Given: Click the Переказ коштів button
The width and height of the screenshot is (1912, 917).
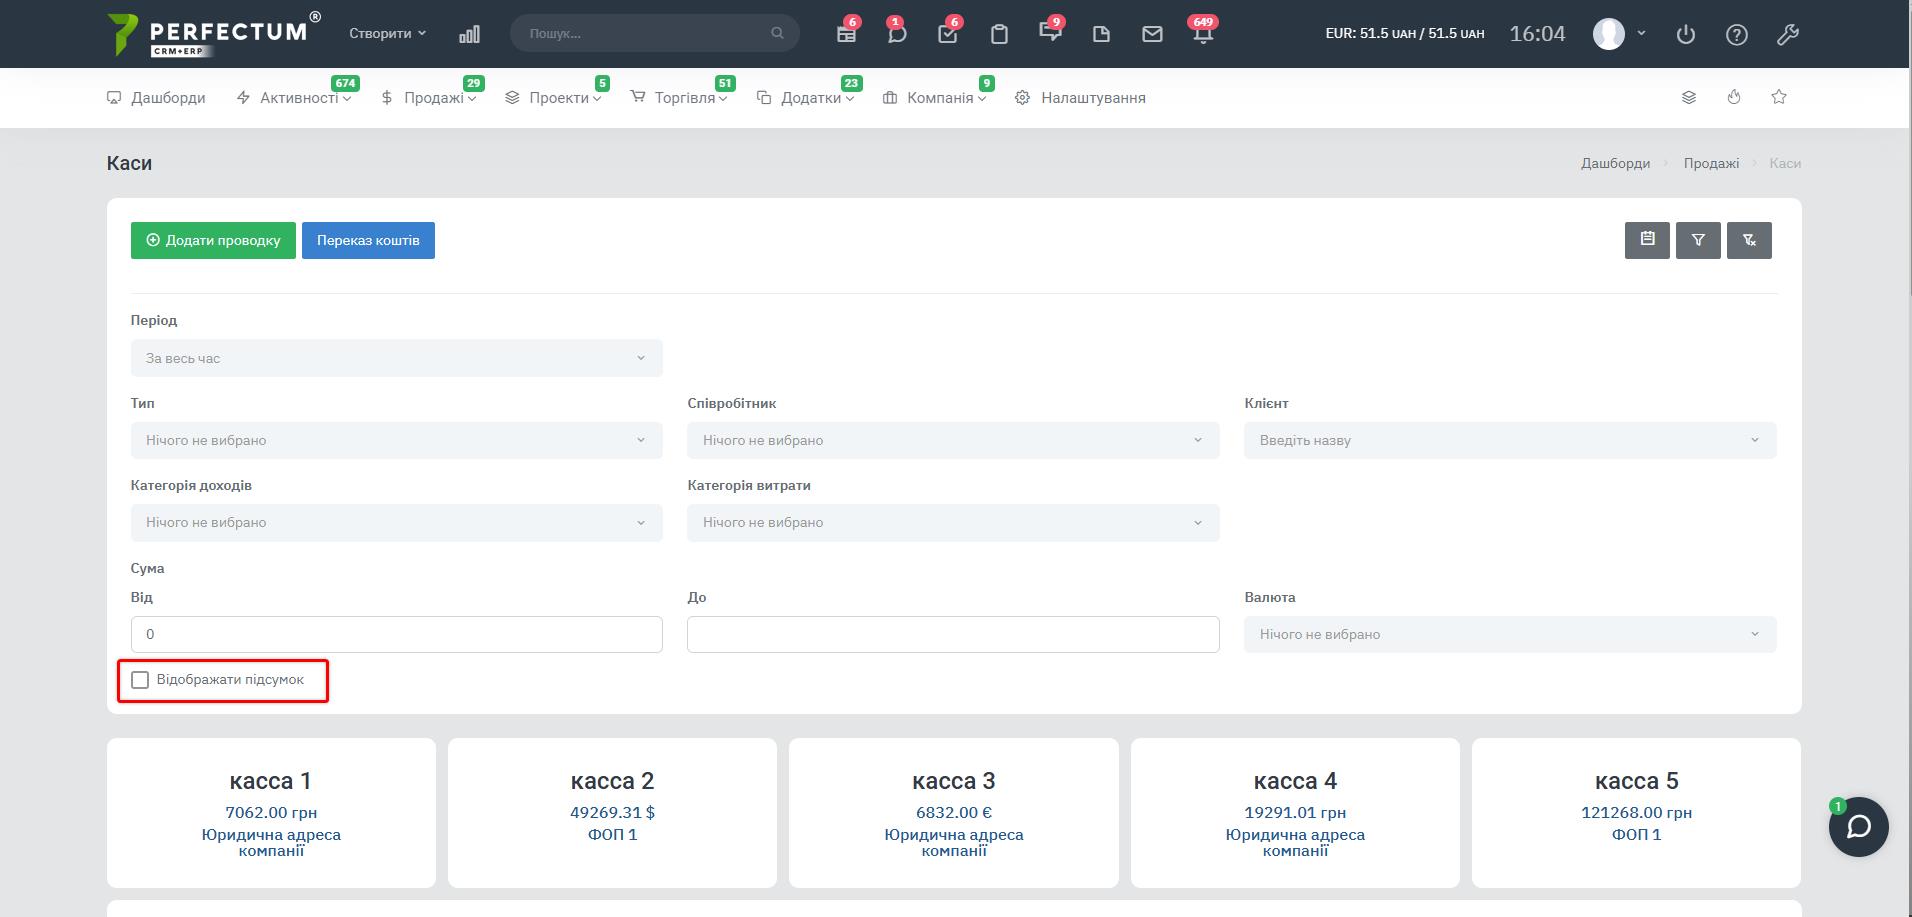Looking at the screenshot, I should click(368, 240).
